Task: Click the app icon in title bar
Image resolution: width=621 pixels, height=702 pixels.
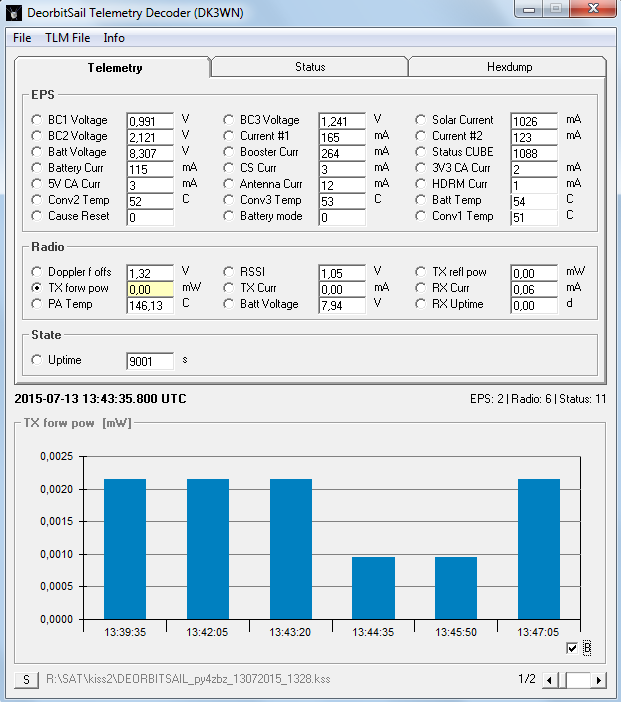Action: (x=15, y=13)
